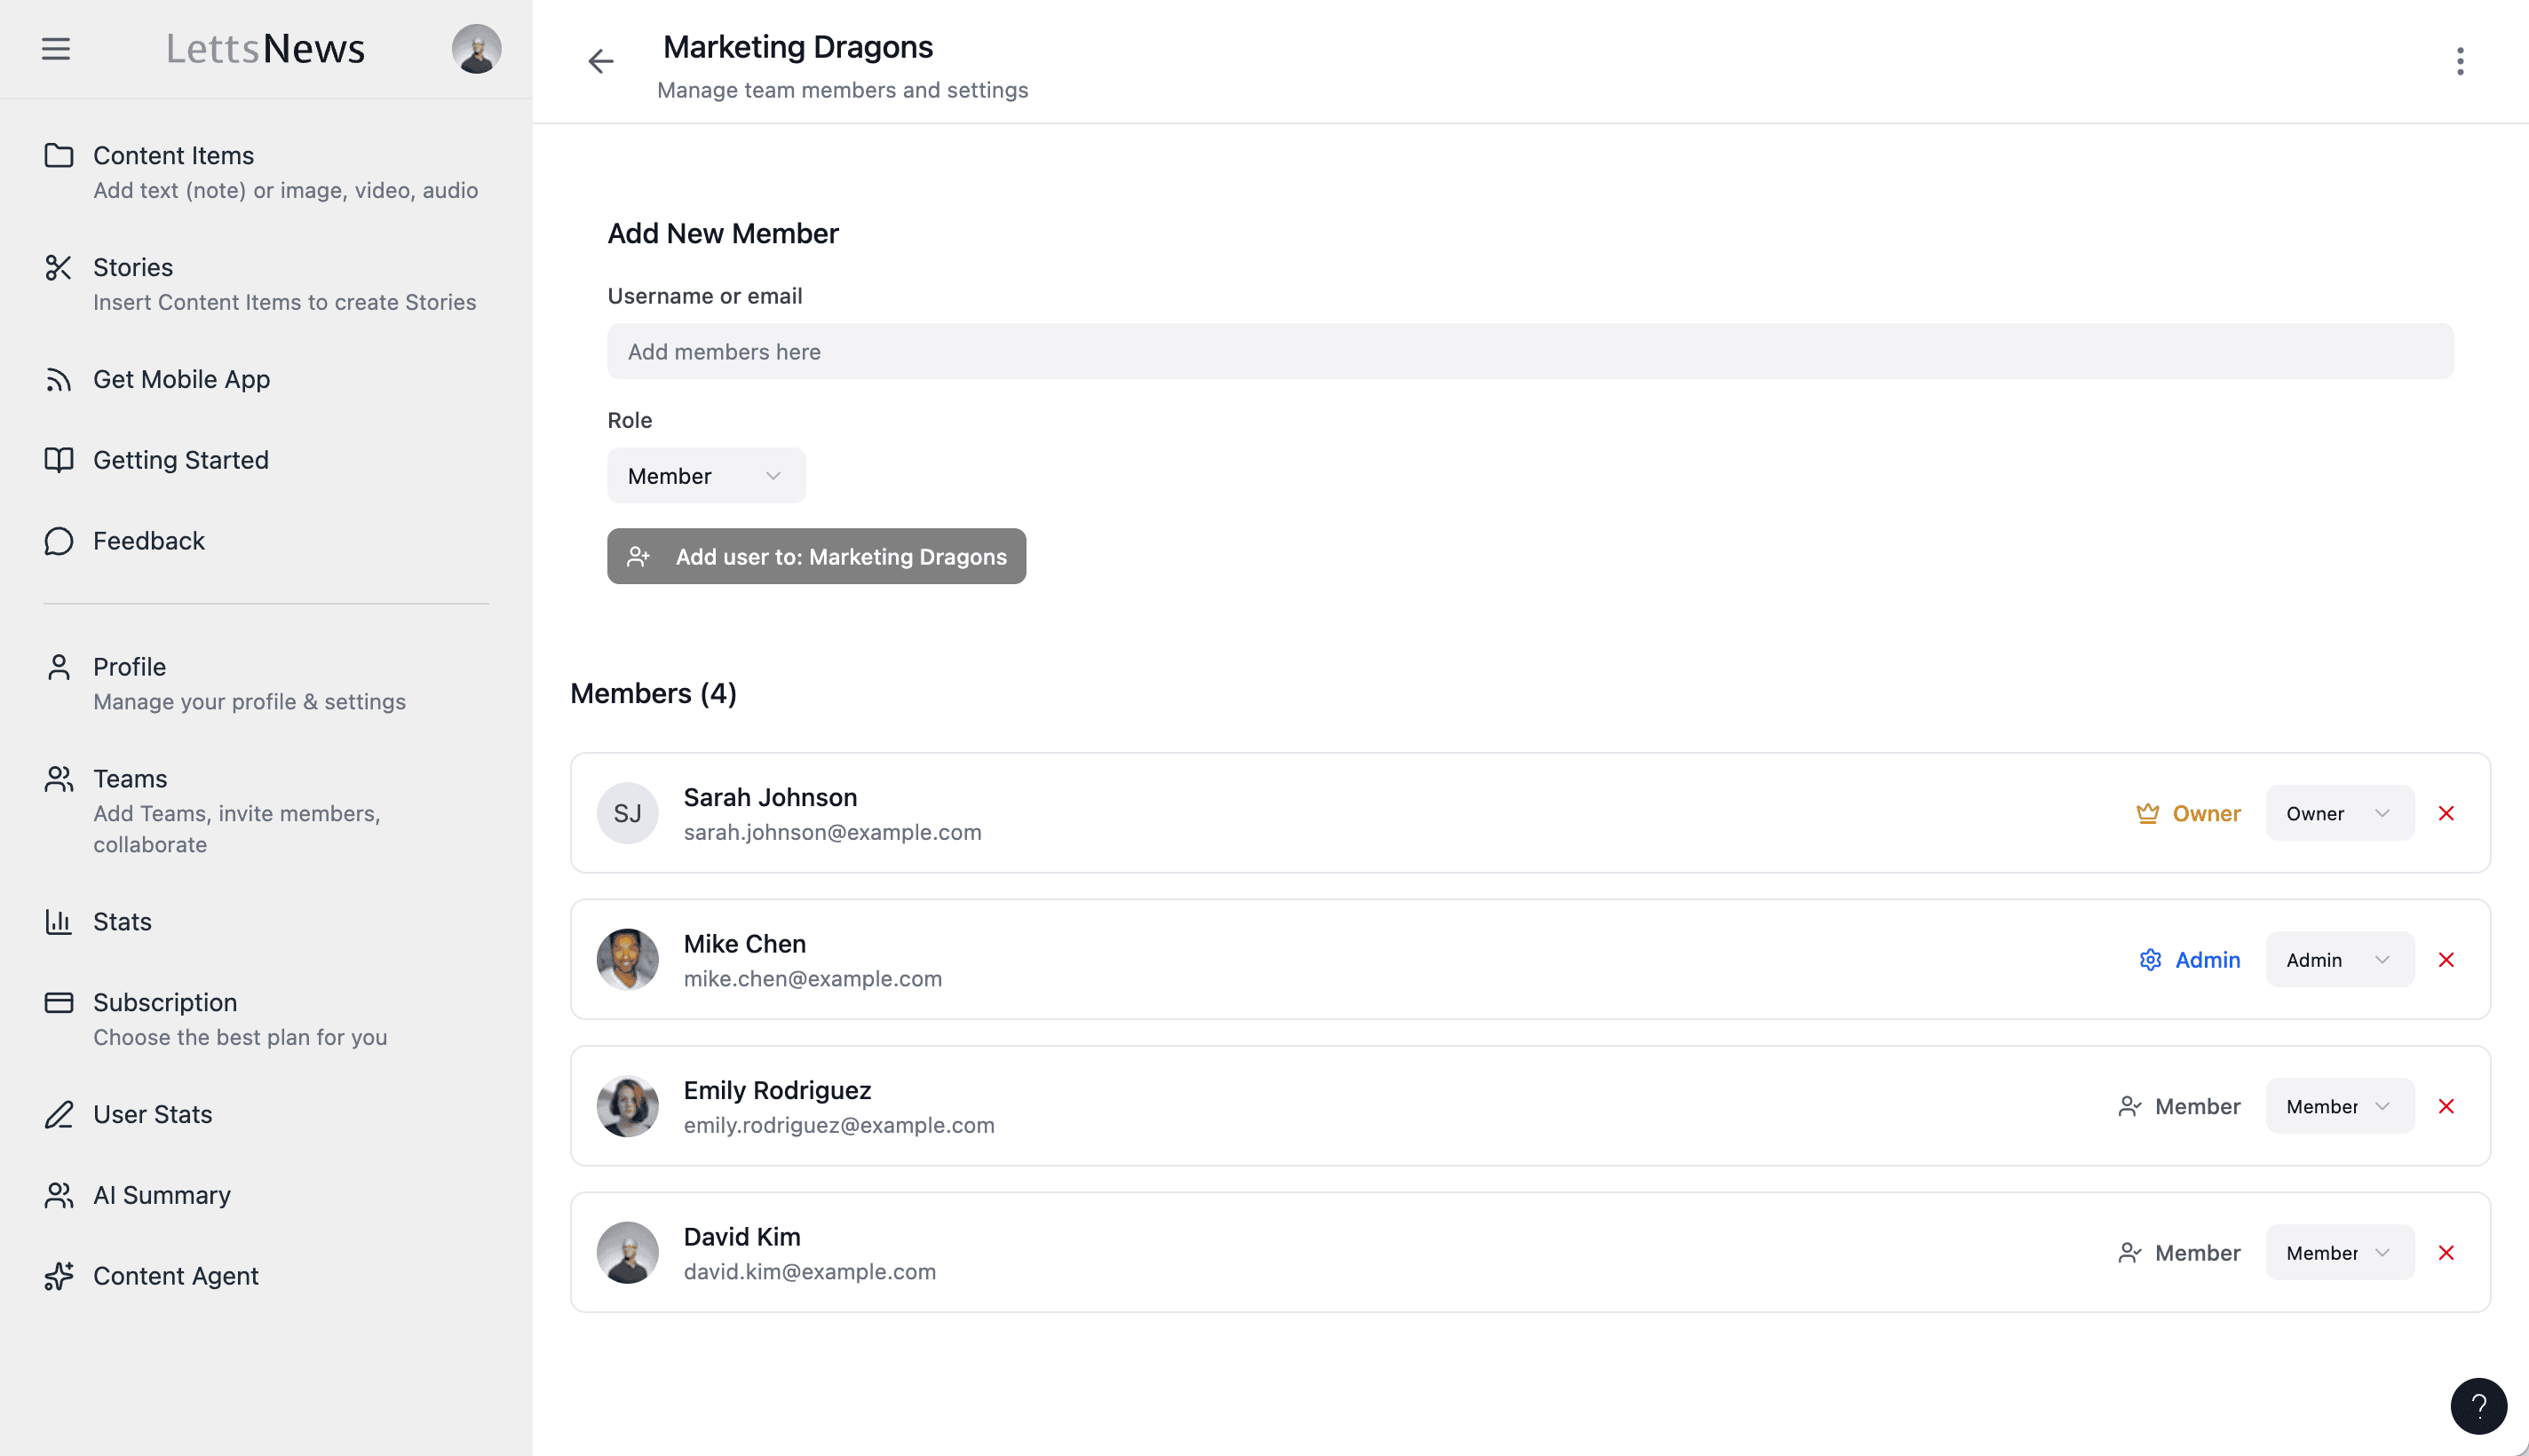Remove Mike Chen with the red X
The width and height of the screenshot is (2529, 1456).
(x=2446, y=960)
